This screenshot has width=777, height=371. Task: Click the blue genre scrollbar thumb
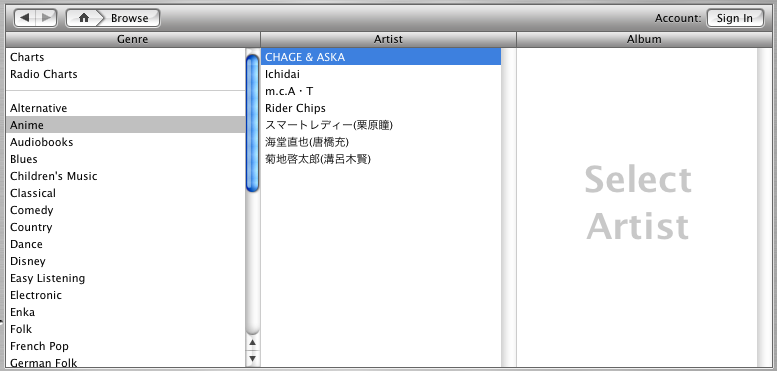click(x=253, y=123)
